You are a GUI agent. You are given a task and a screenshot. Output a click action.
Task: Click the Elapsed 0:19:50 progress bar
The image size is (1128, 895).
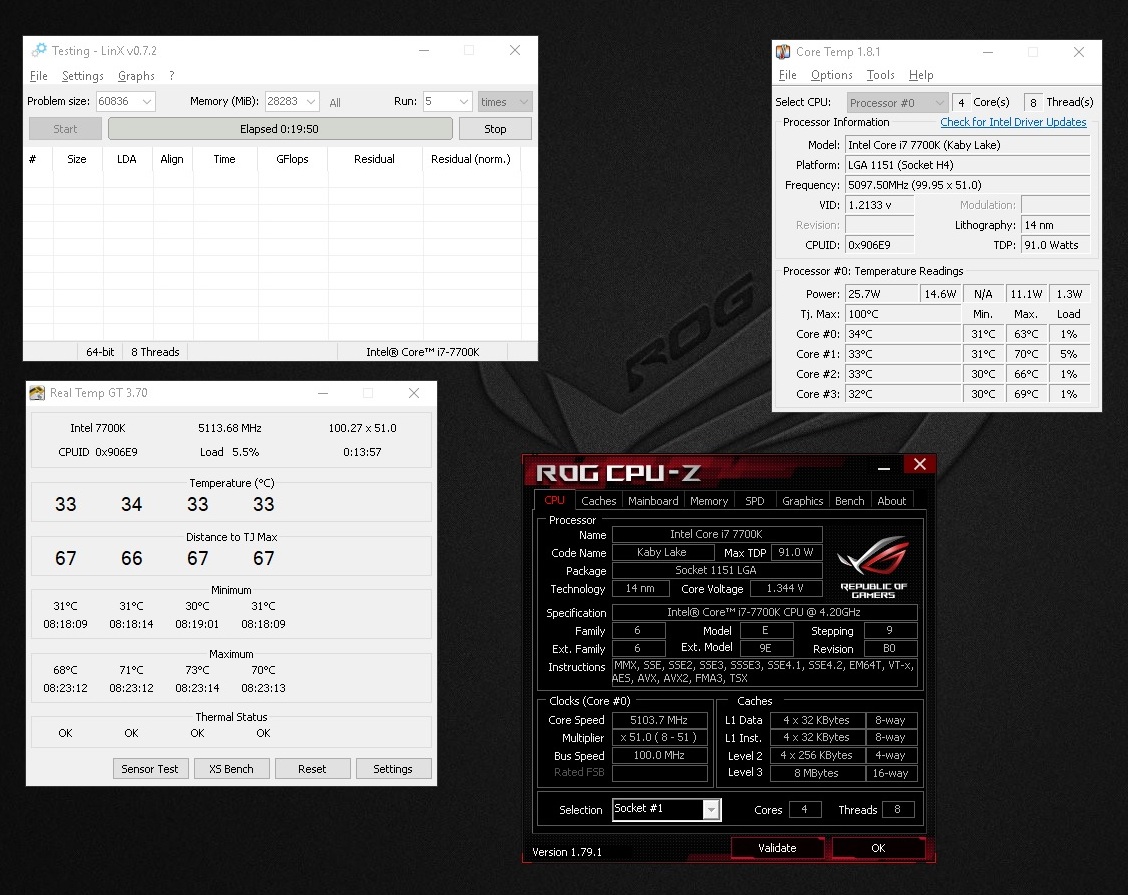(280, 129)
